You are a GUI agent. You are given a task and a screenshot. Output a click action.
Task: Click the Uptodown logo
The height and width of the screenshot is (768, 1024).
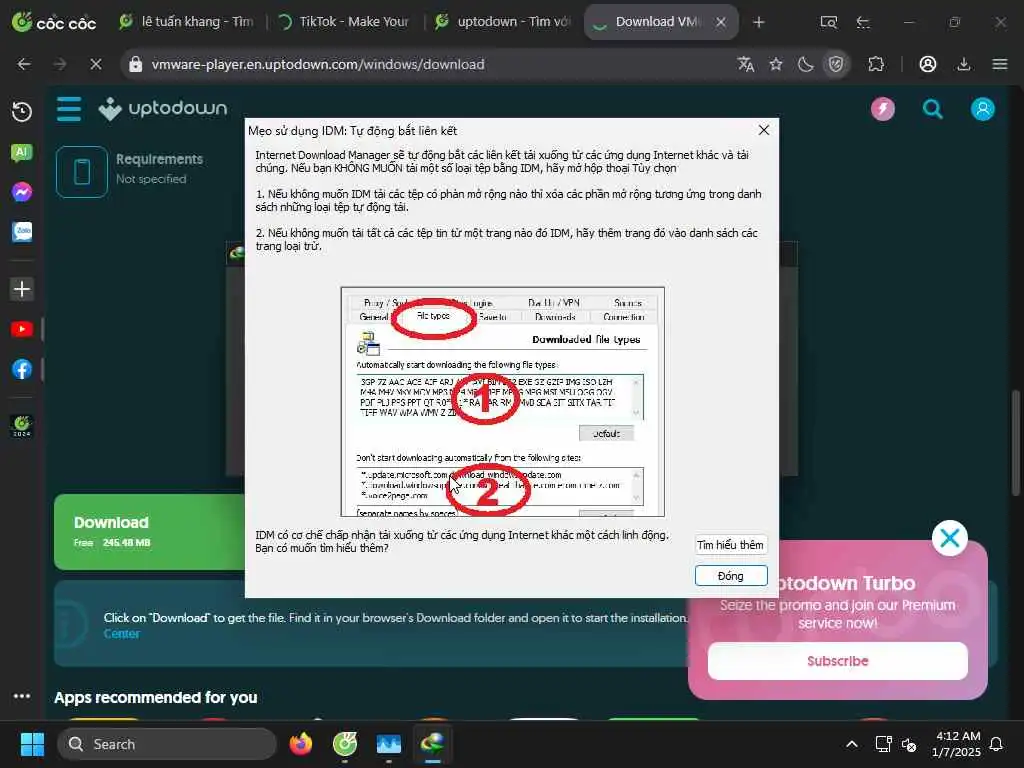(163, 108)
